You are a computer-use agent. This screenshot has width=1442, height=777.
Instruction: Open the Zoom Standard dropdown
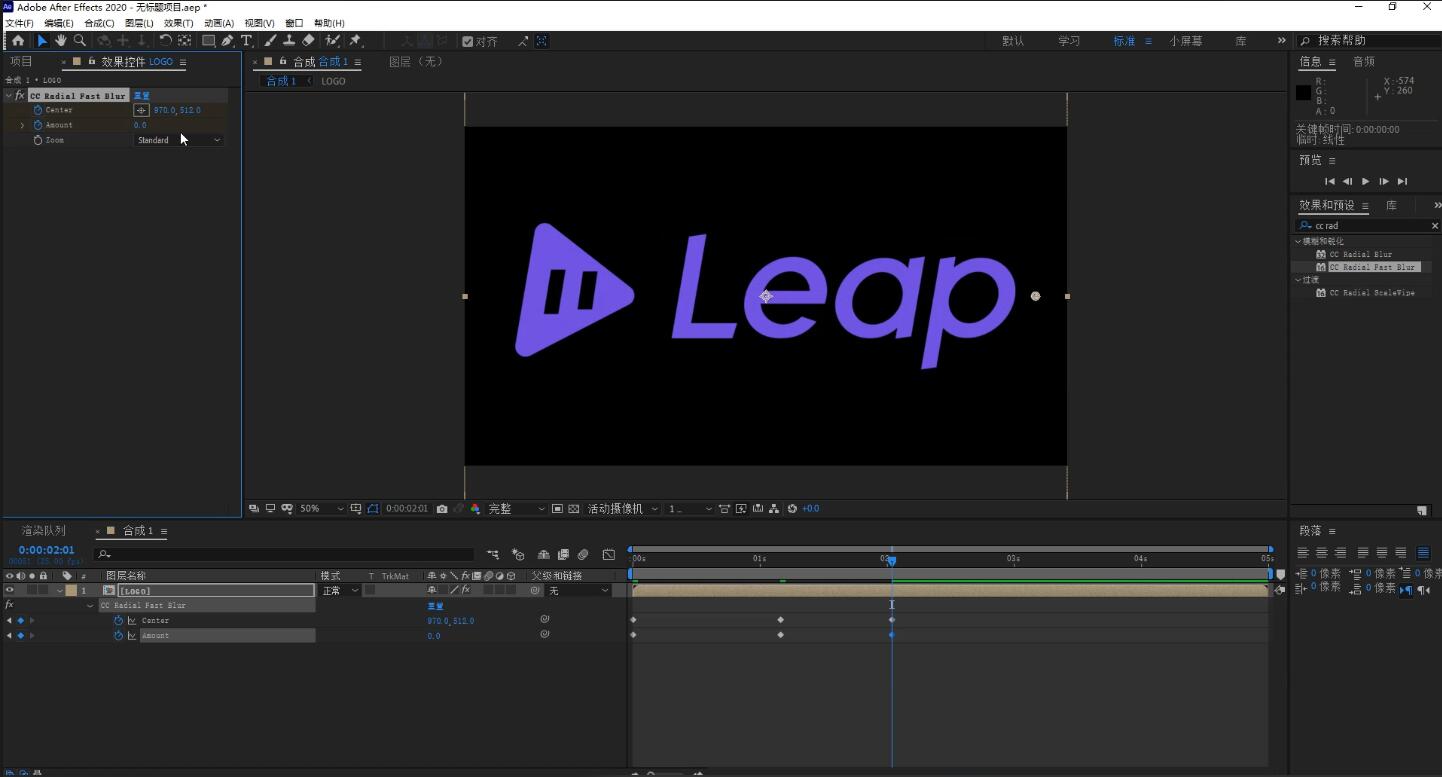178,140
